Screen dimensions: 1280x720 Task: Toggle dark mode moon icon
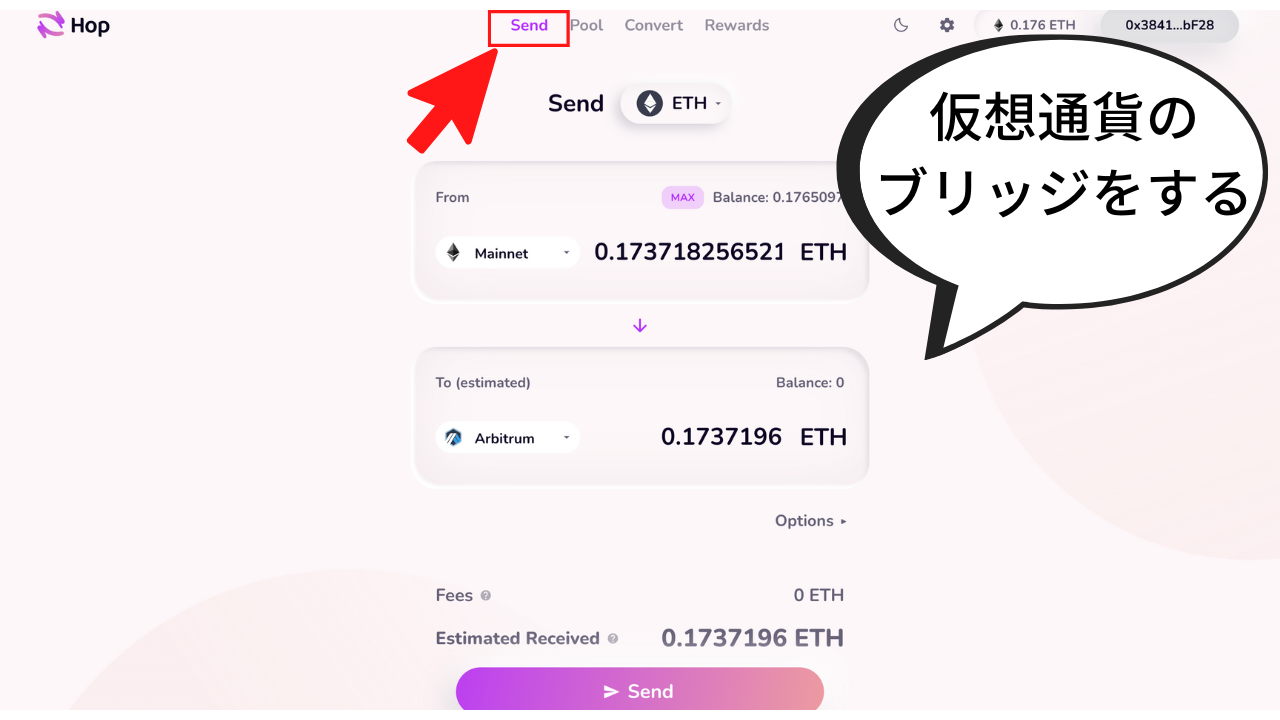(x=901, y=25)
